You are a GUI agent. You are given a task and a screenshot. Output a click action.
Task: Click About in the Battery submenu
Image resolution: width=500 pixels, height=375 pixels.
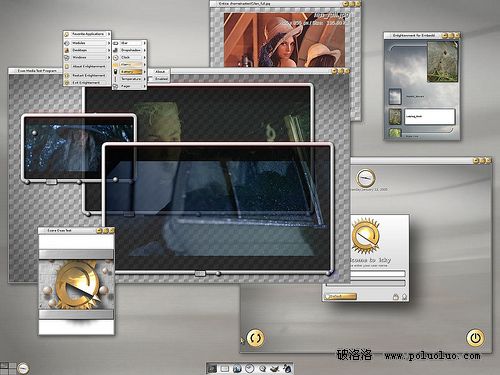click(x=160, y=72)
